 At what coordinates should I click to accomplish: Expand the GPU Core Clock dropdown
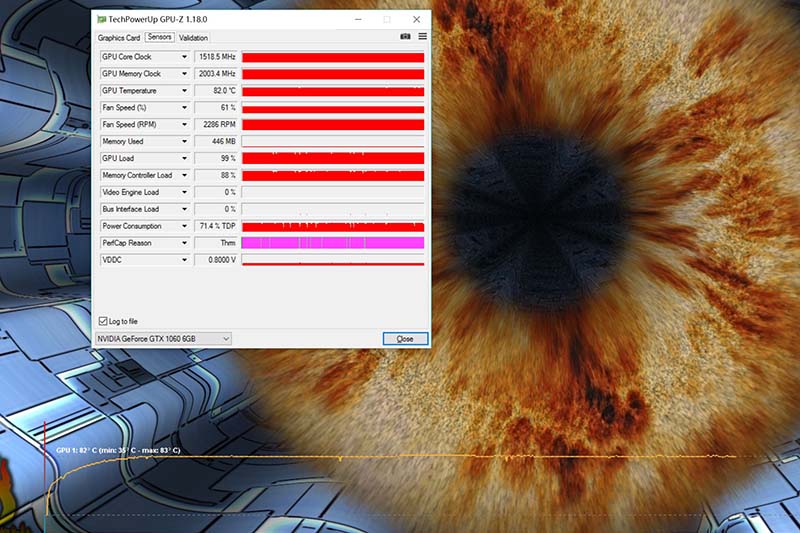pyautogui.click(x=184, y=57)
